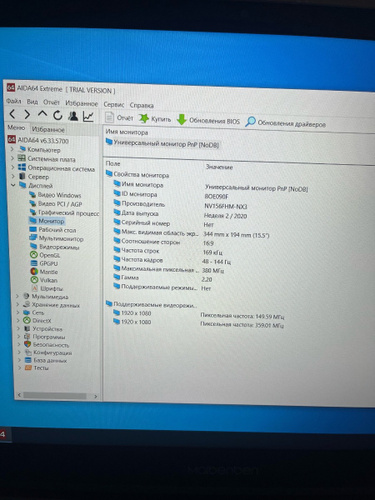Click the Up level arrow icon
375x500 pixels.
[42, 114]
